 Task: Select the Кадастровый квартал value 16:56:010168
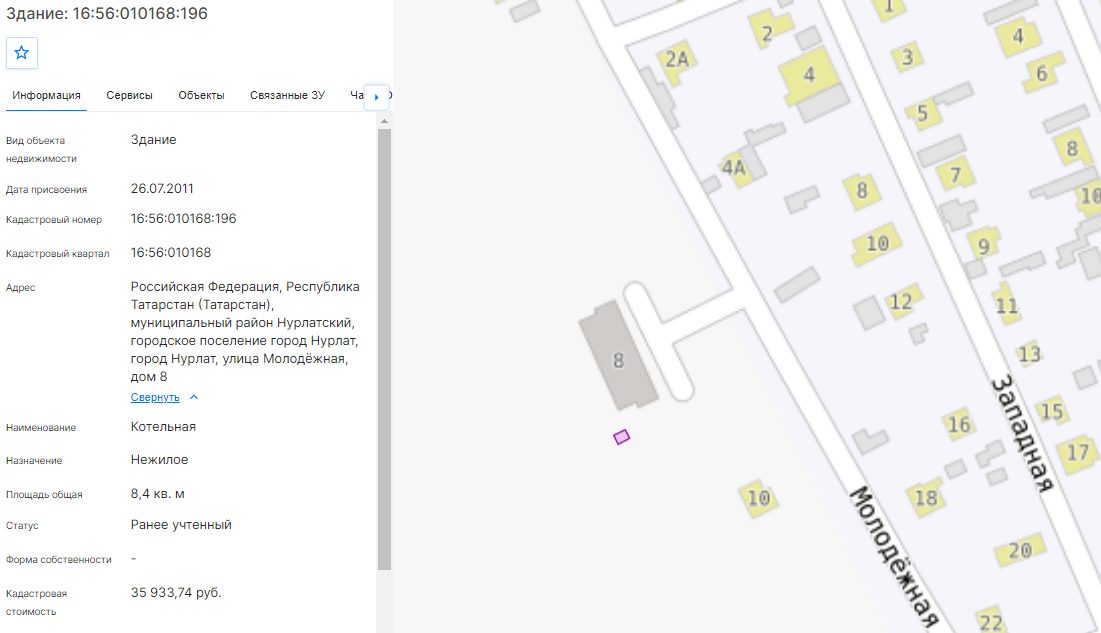(x=171, y=252)
